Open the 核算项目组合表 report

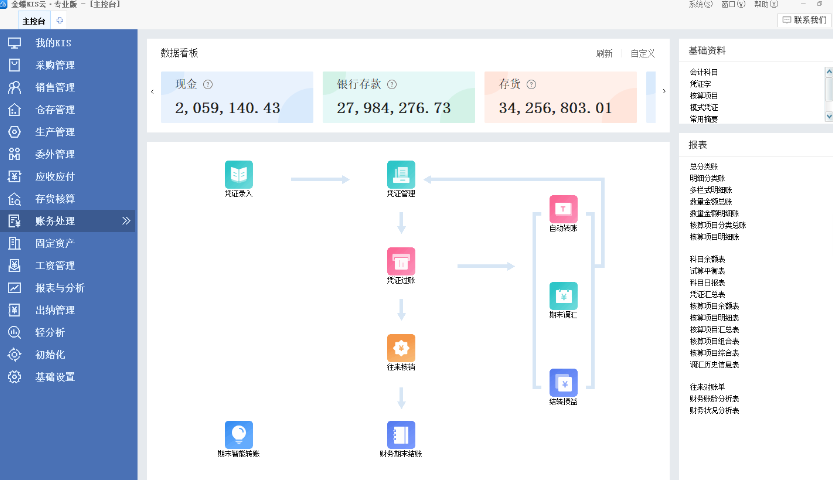point(714,341)
